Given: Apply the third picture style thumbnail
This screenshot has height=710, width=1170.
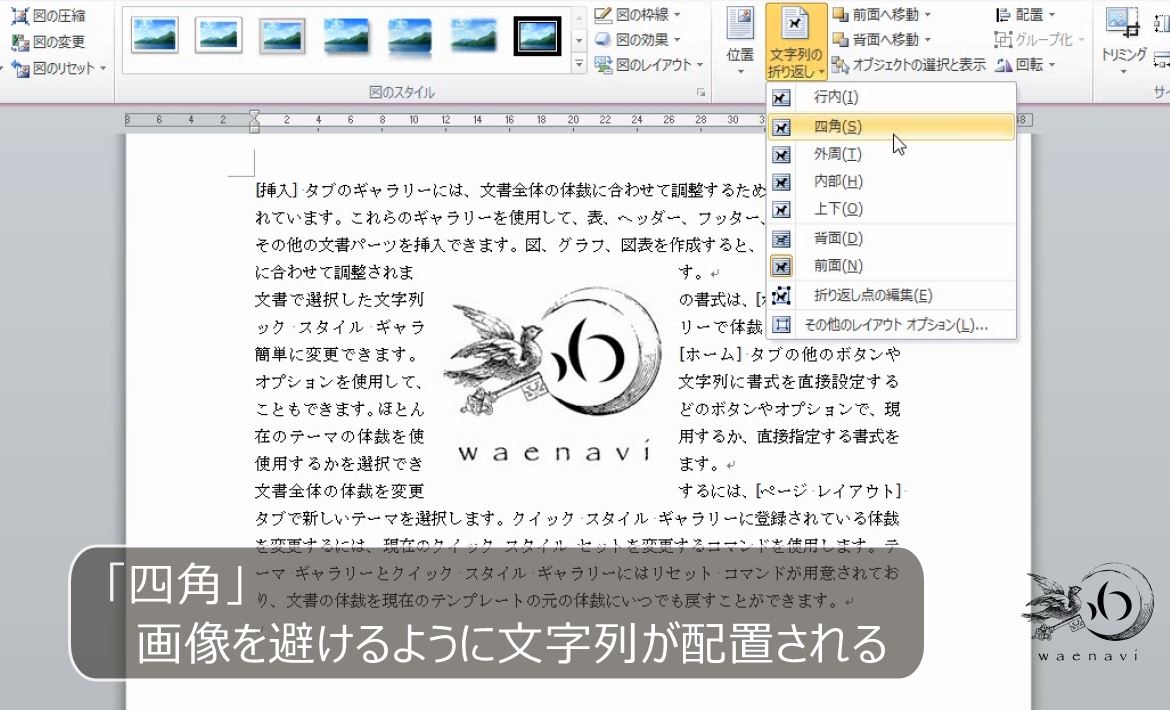Looking at the screenshot, I should coord(283,36).
